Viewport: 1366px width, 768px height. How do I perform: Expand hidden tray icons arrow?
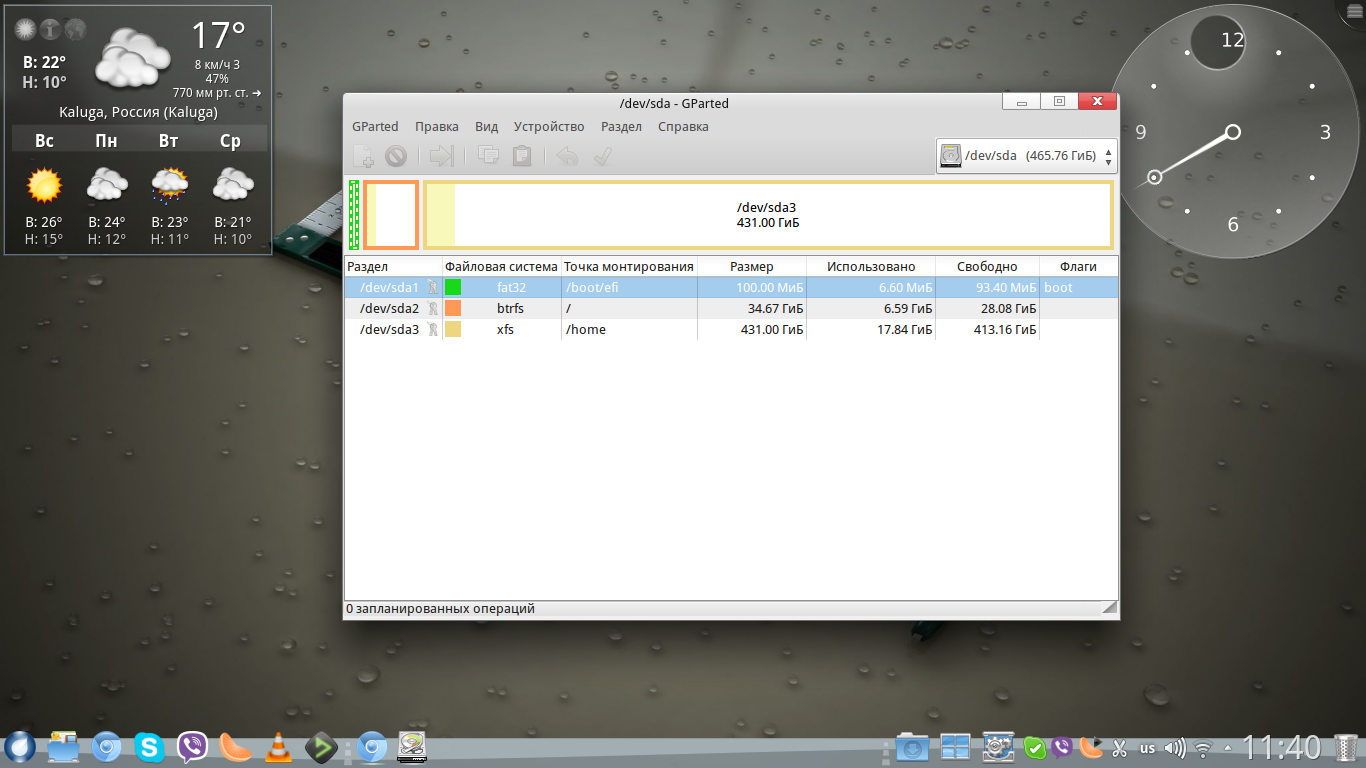pos(1228,748)
